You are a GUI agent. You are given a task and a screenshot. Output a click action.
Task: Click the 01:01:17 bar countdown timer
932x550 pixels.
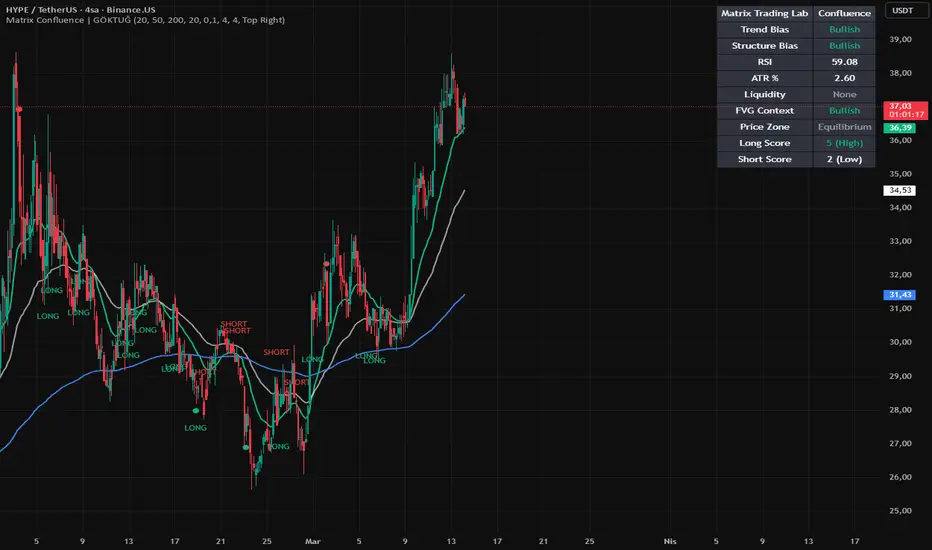[x=907, y=114]
